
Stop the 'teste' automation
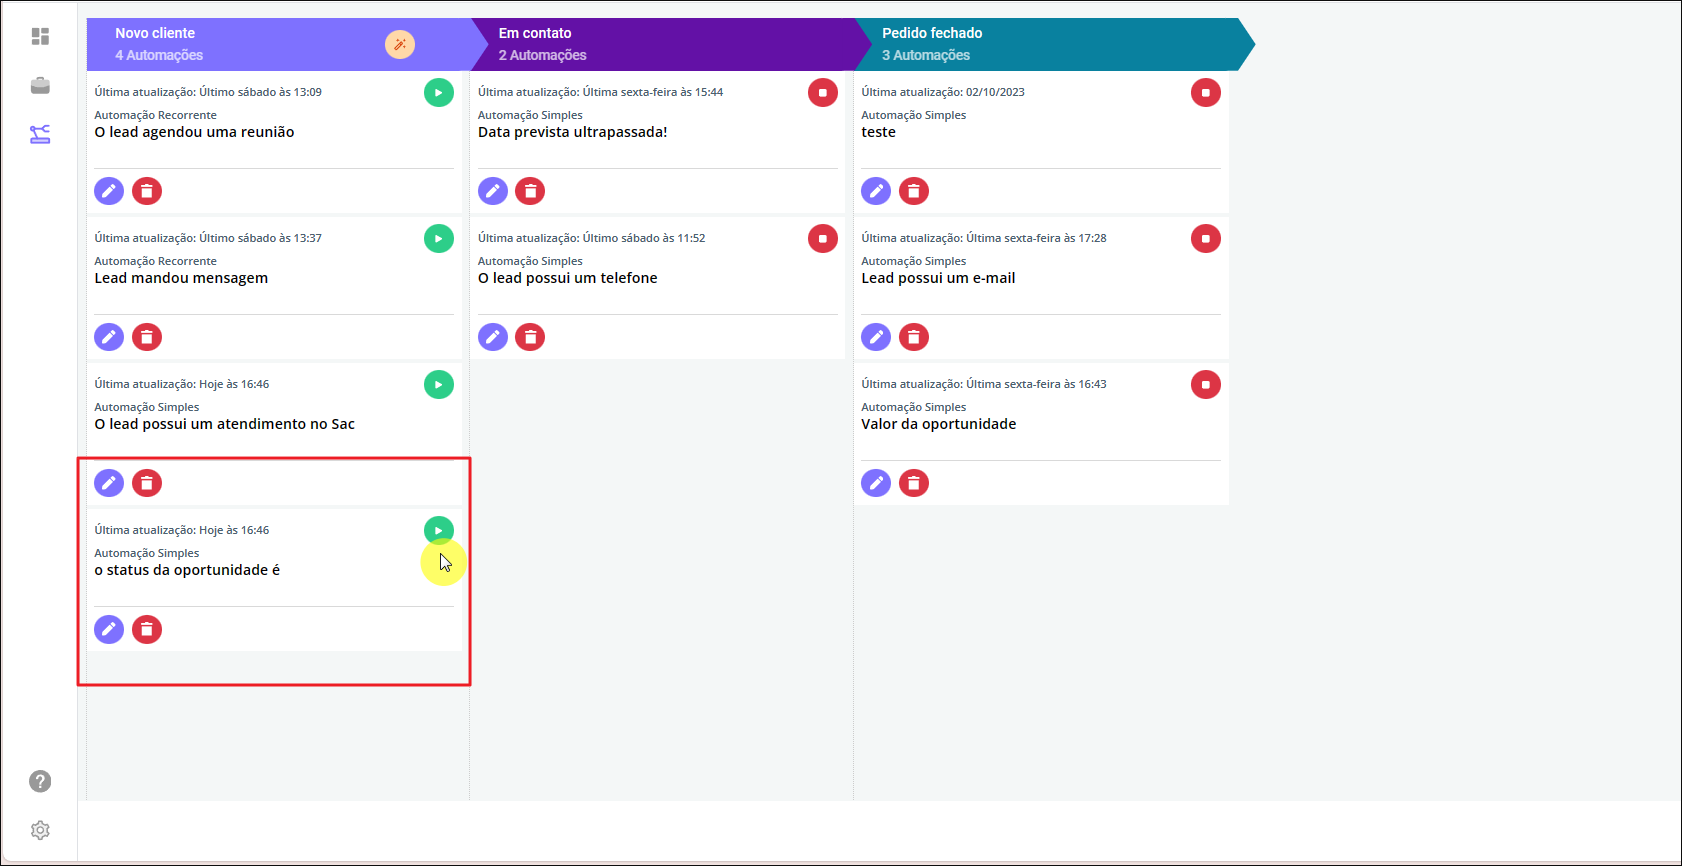click(1205, 93)
